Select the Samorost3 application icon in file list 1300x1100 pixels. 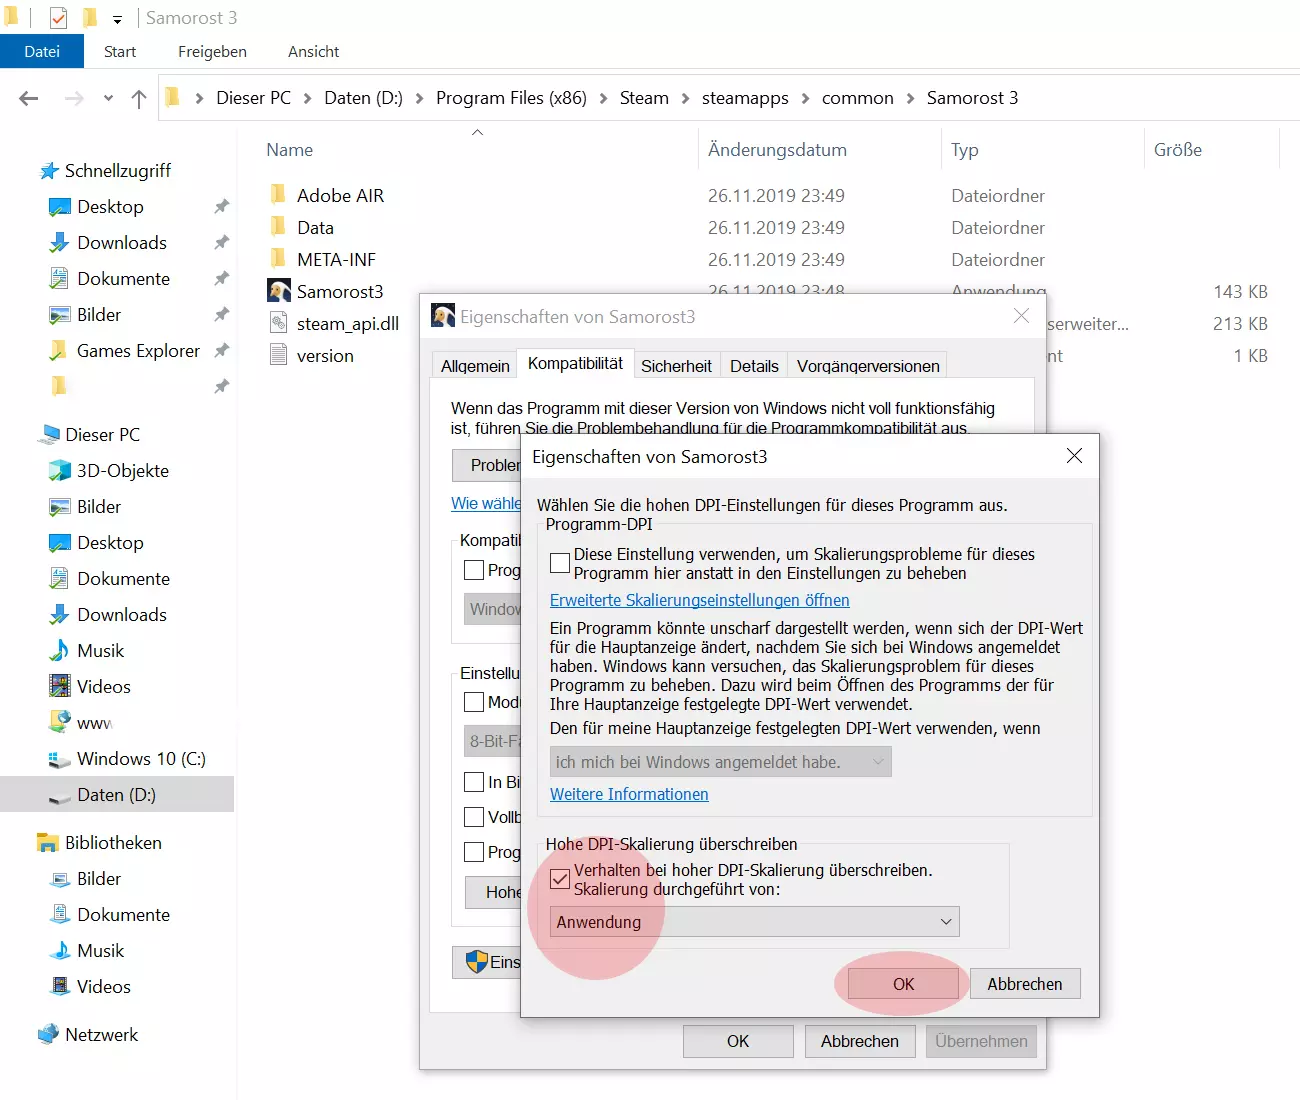coord(279,291)
